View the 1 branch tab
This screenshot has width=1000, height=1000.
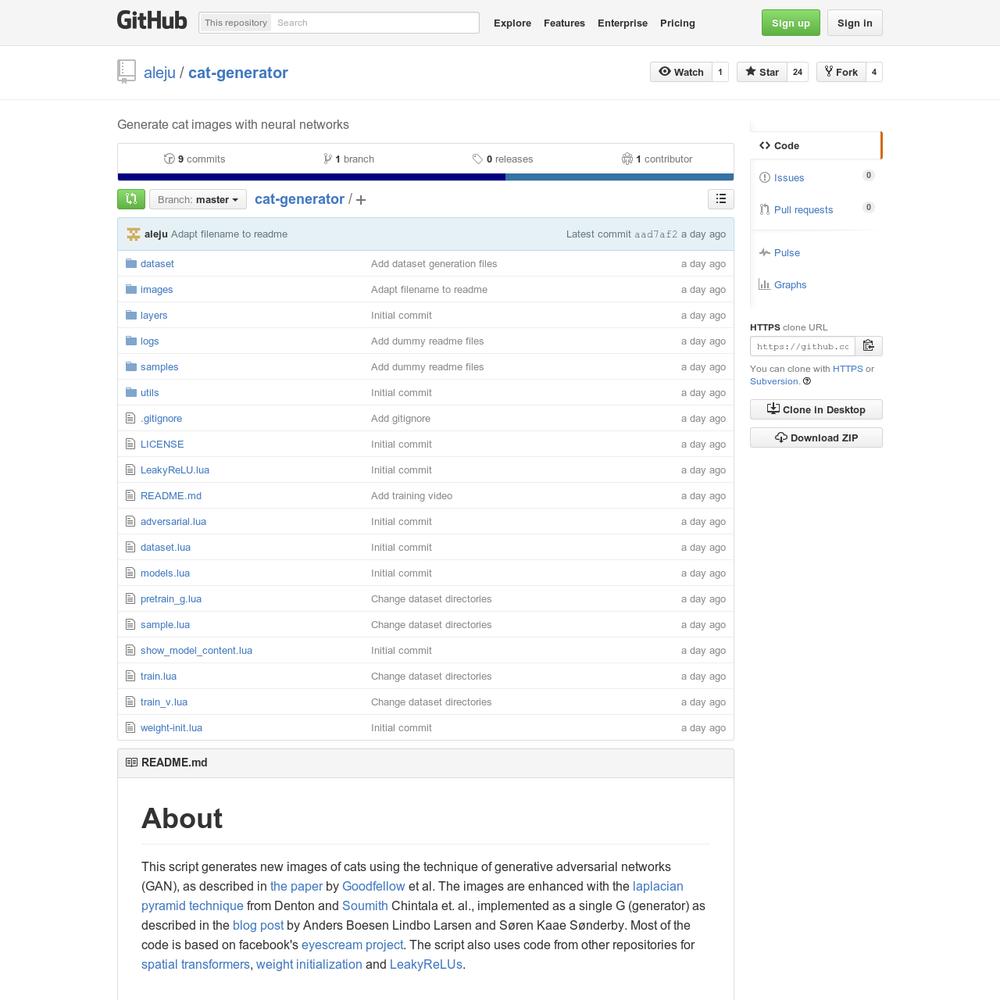coord(349,159)
